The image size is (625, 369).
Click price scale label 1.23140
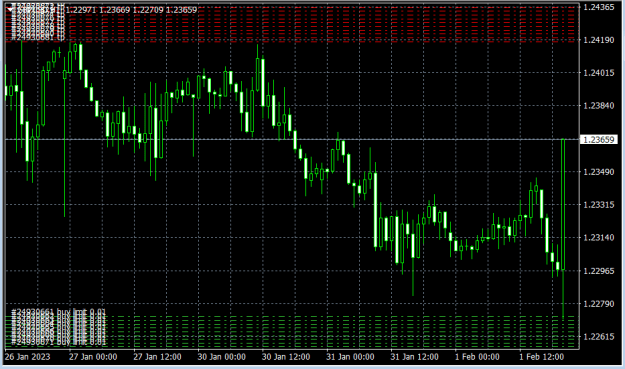pos(599,237)
